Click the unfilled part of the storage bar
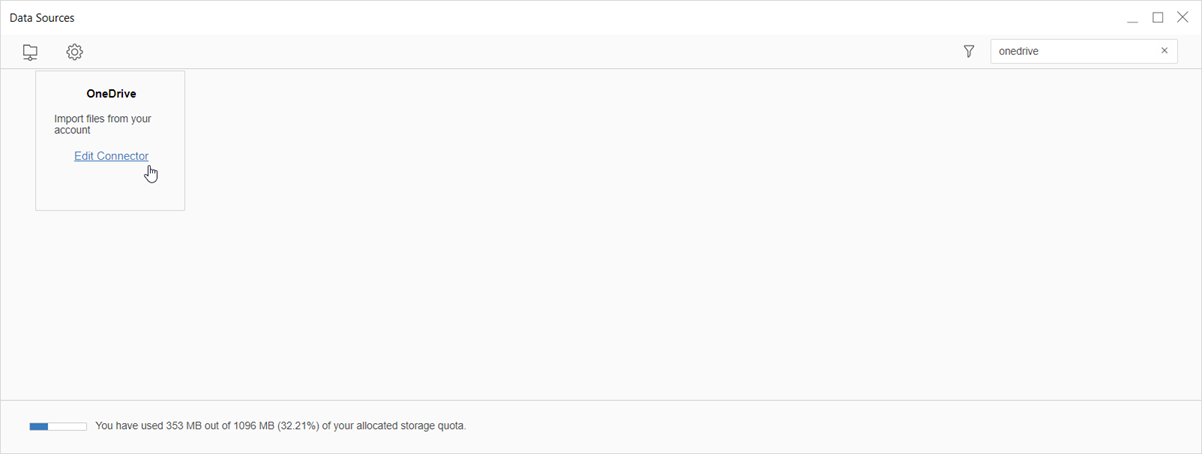The height and width of the screenshot is (454, 1202). pyautogui.click(x=67, y=426)
